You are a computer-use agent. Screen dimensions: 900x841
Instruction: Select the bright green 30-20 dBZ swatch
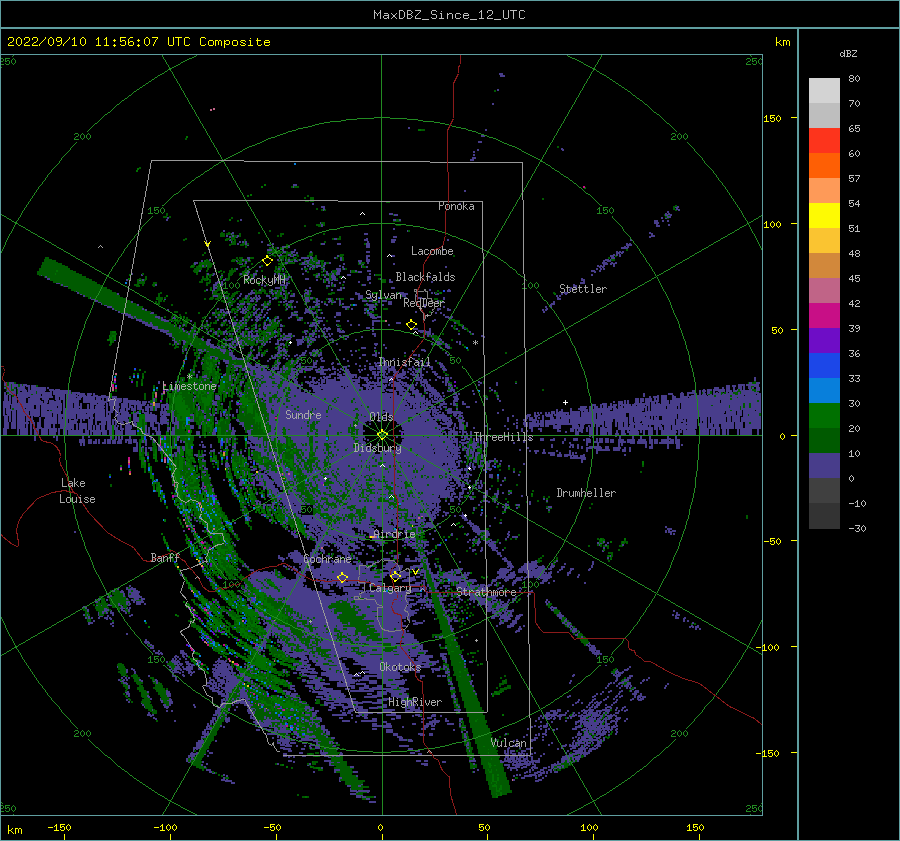(824, 415)
